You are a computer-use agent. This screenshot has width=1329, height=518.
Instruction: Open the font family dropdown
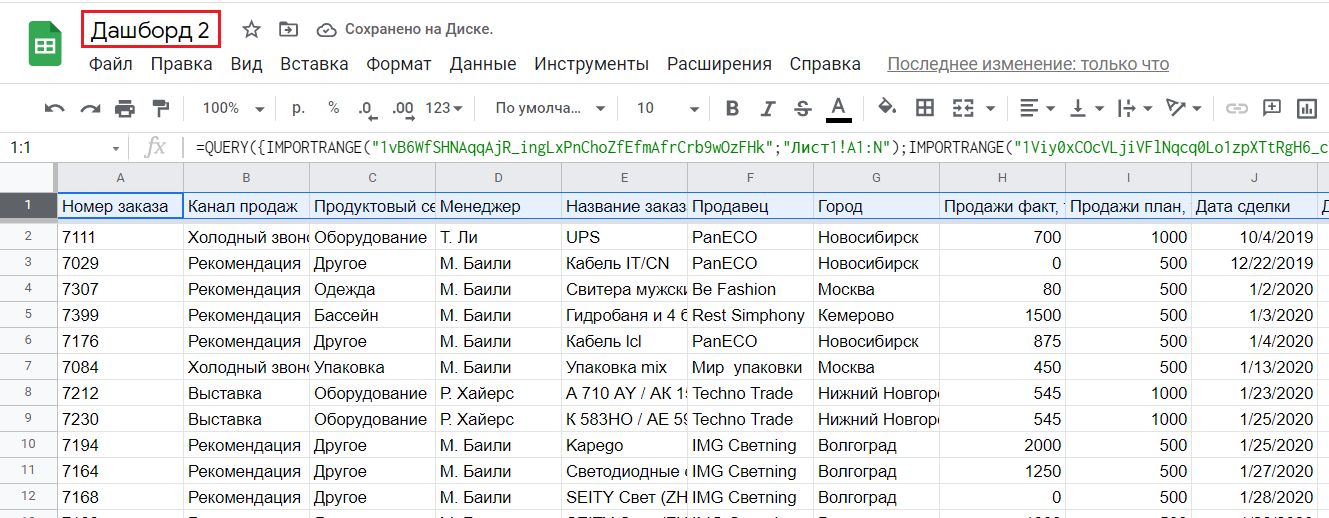(550, 108)
